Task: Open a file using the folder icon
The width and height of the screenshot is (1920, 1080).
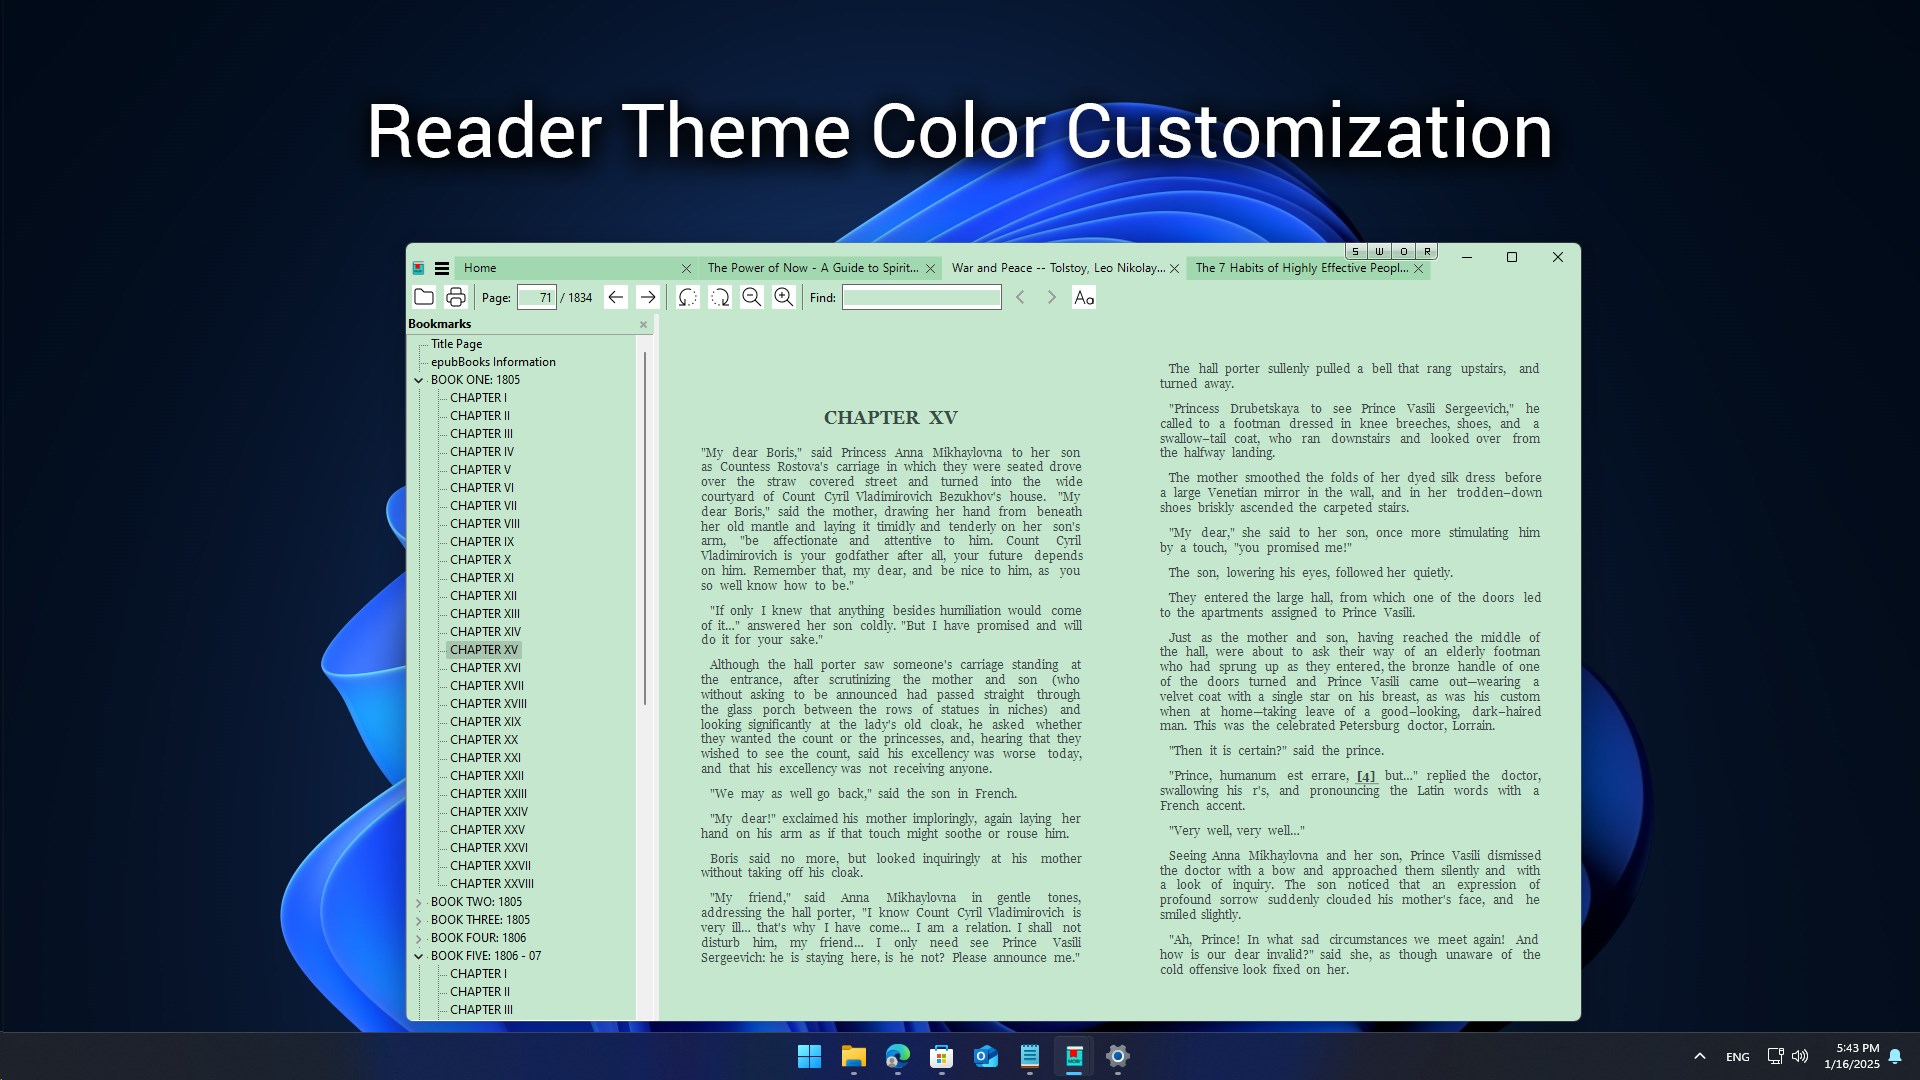Action: (424, 296)
